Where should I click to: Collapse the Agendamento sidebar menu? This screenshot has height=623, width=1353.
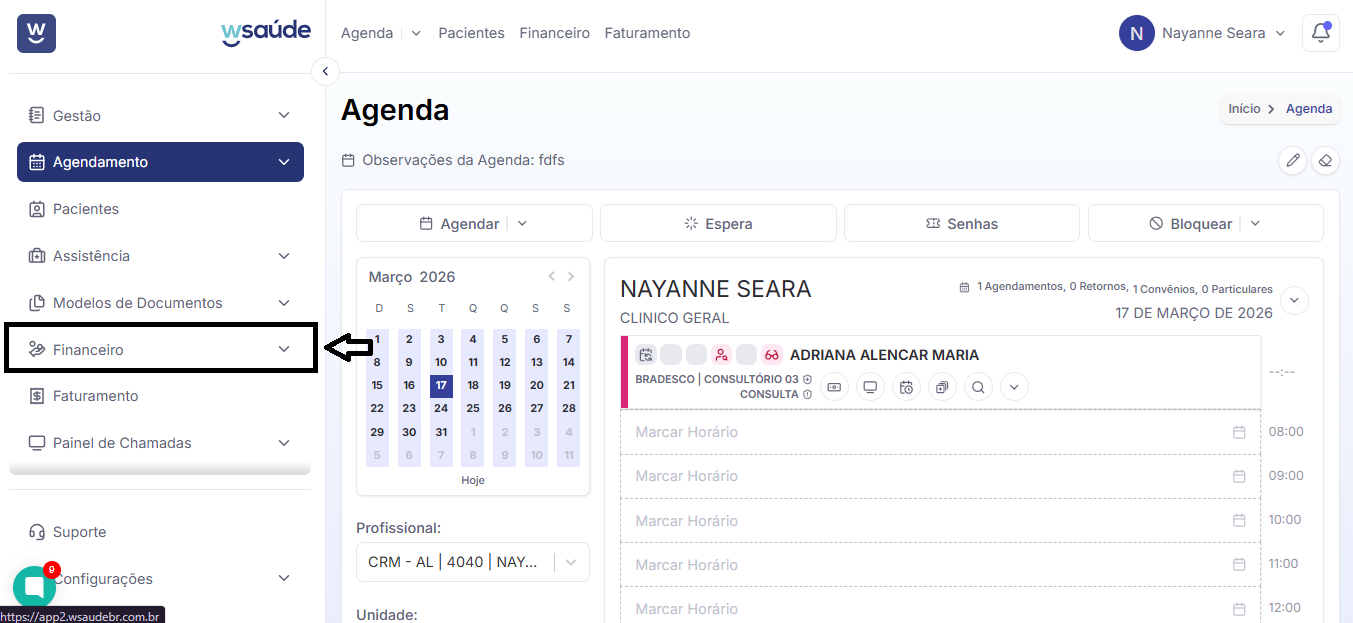[284, 162]
